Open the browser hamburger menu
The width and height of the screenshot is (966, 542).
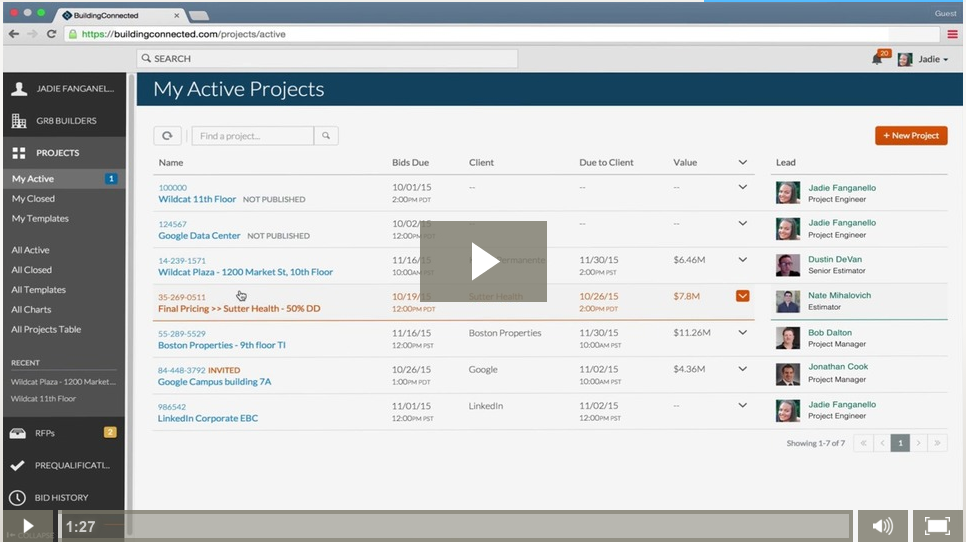tap(952, 34)
